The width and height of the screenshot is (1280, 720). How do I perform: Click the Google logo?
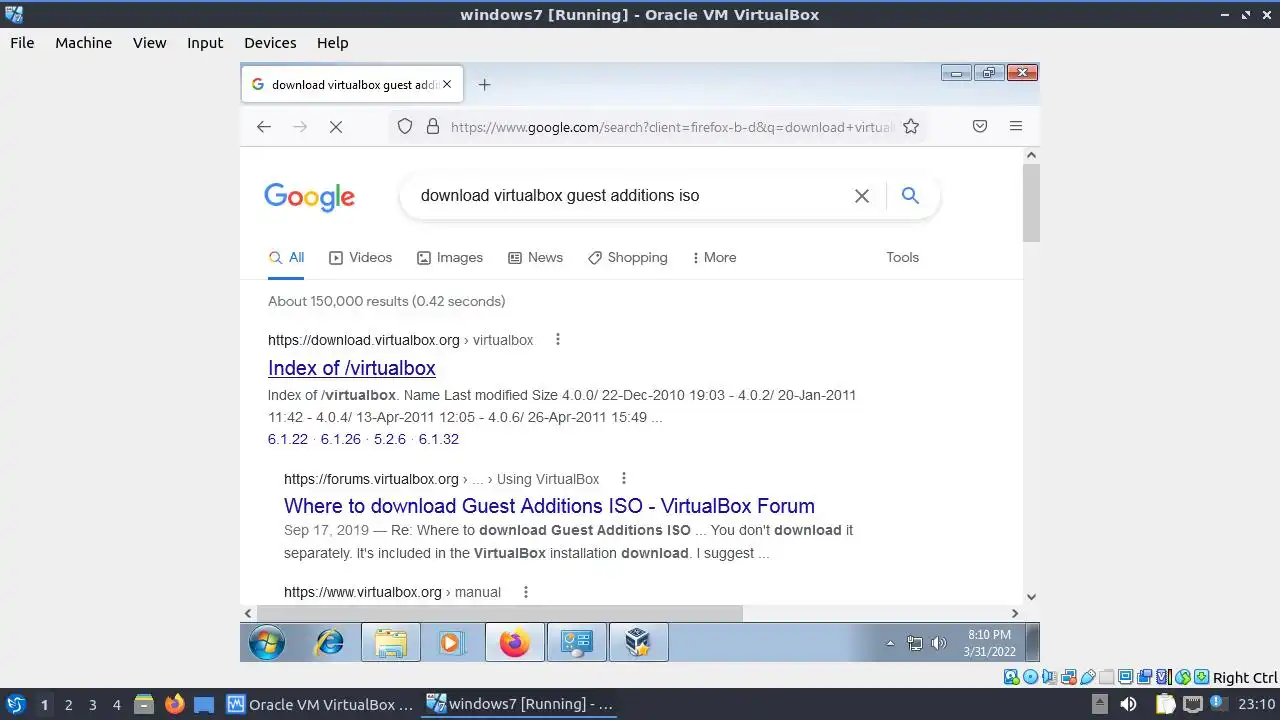pos(309,197)
